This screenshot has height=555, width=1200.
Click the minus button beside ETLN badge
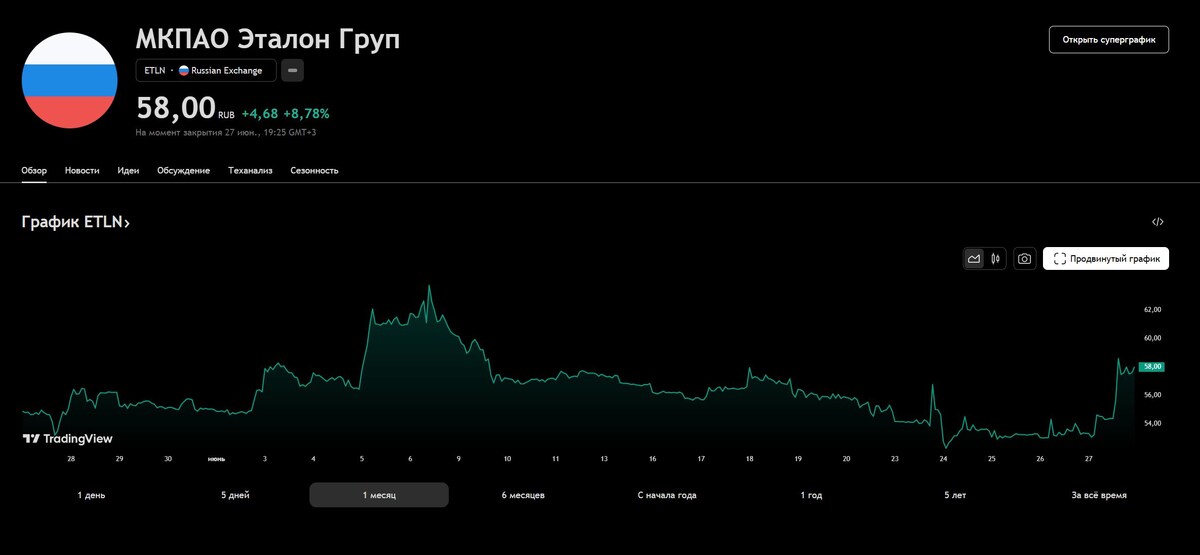pyautogui.click(x=293, y=71)
